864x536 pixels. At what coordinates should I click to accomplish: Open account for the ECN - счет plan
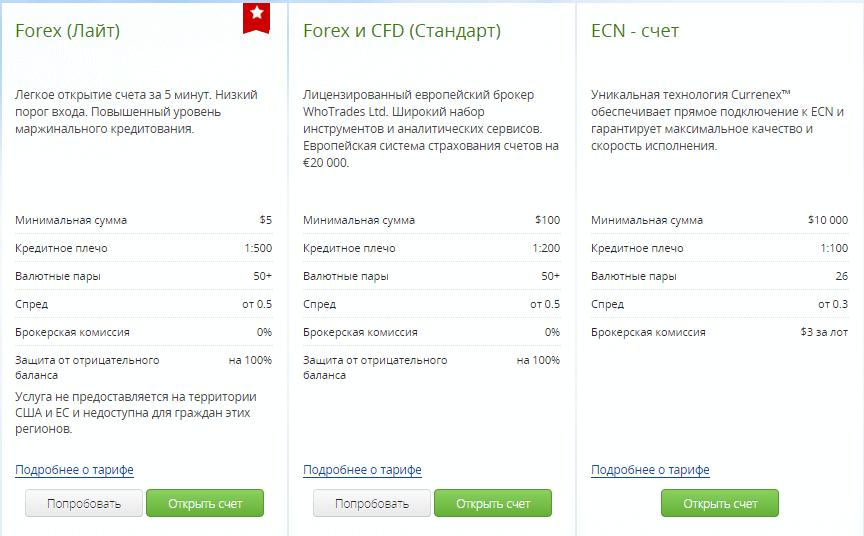pyautogui.click(x=720, y=503)
